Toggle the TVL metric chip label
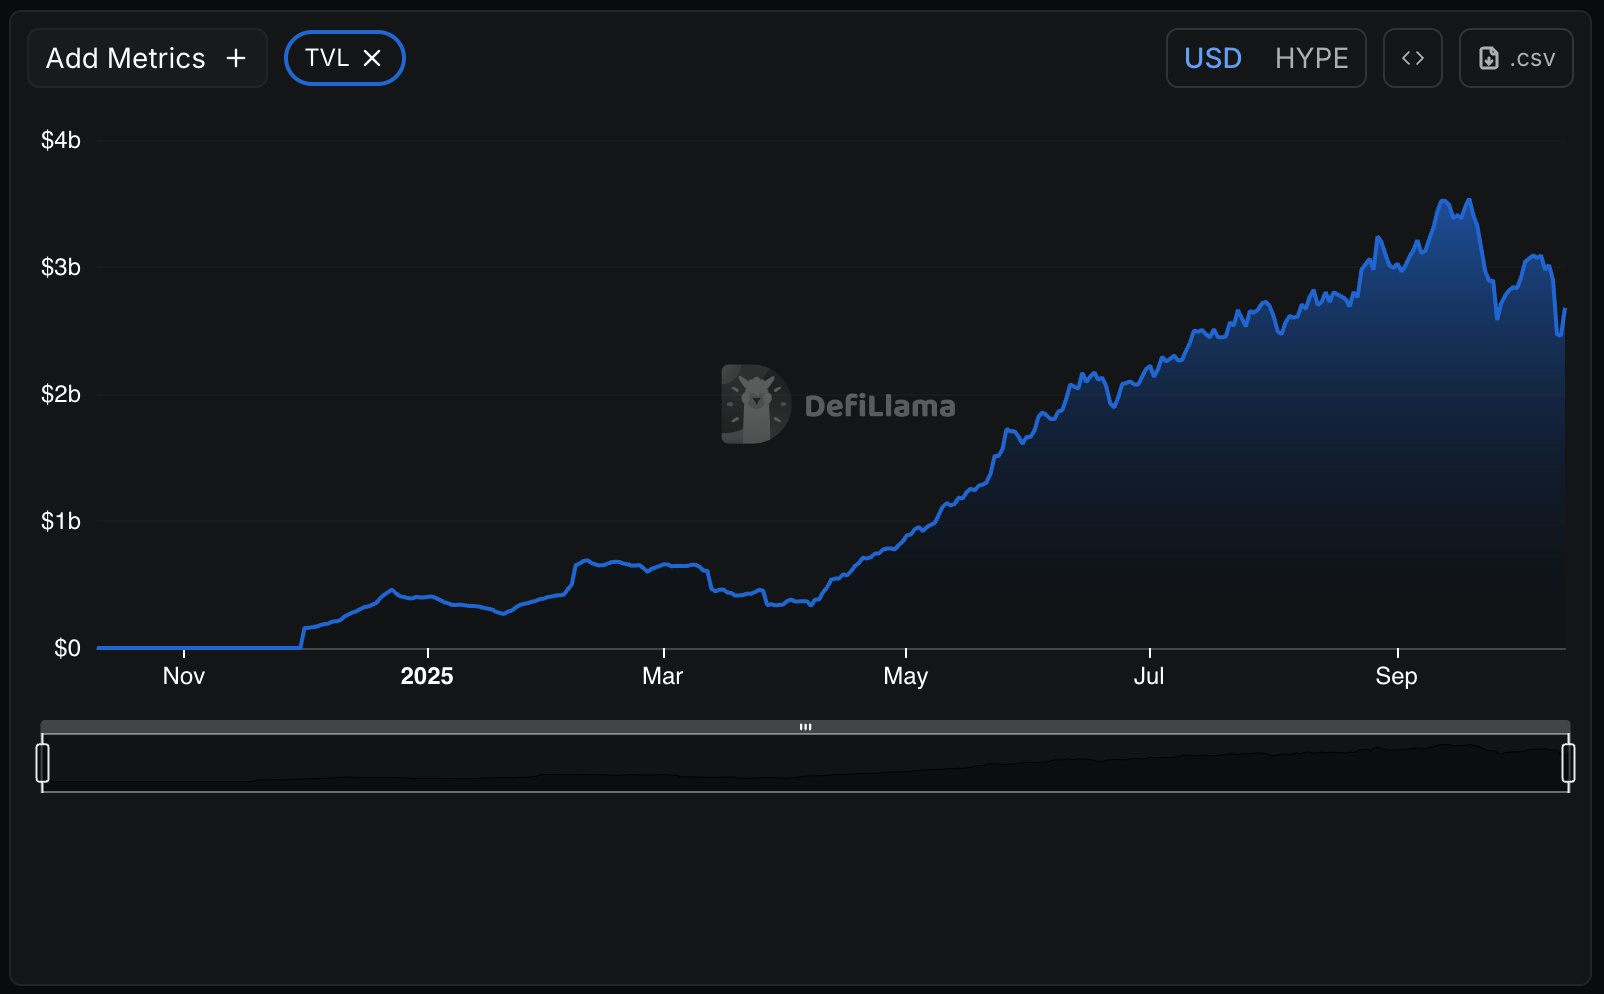Screen dimensions: 1604x994 tap(327, 59)
